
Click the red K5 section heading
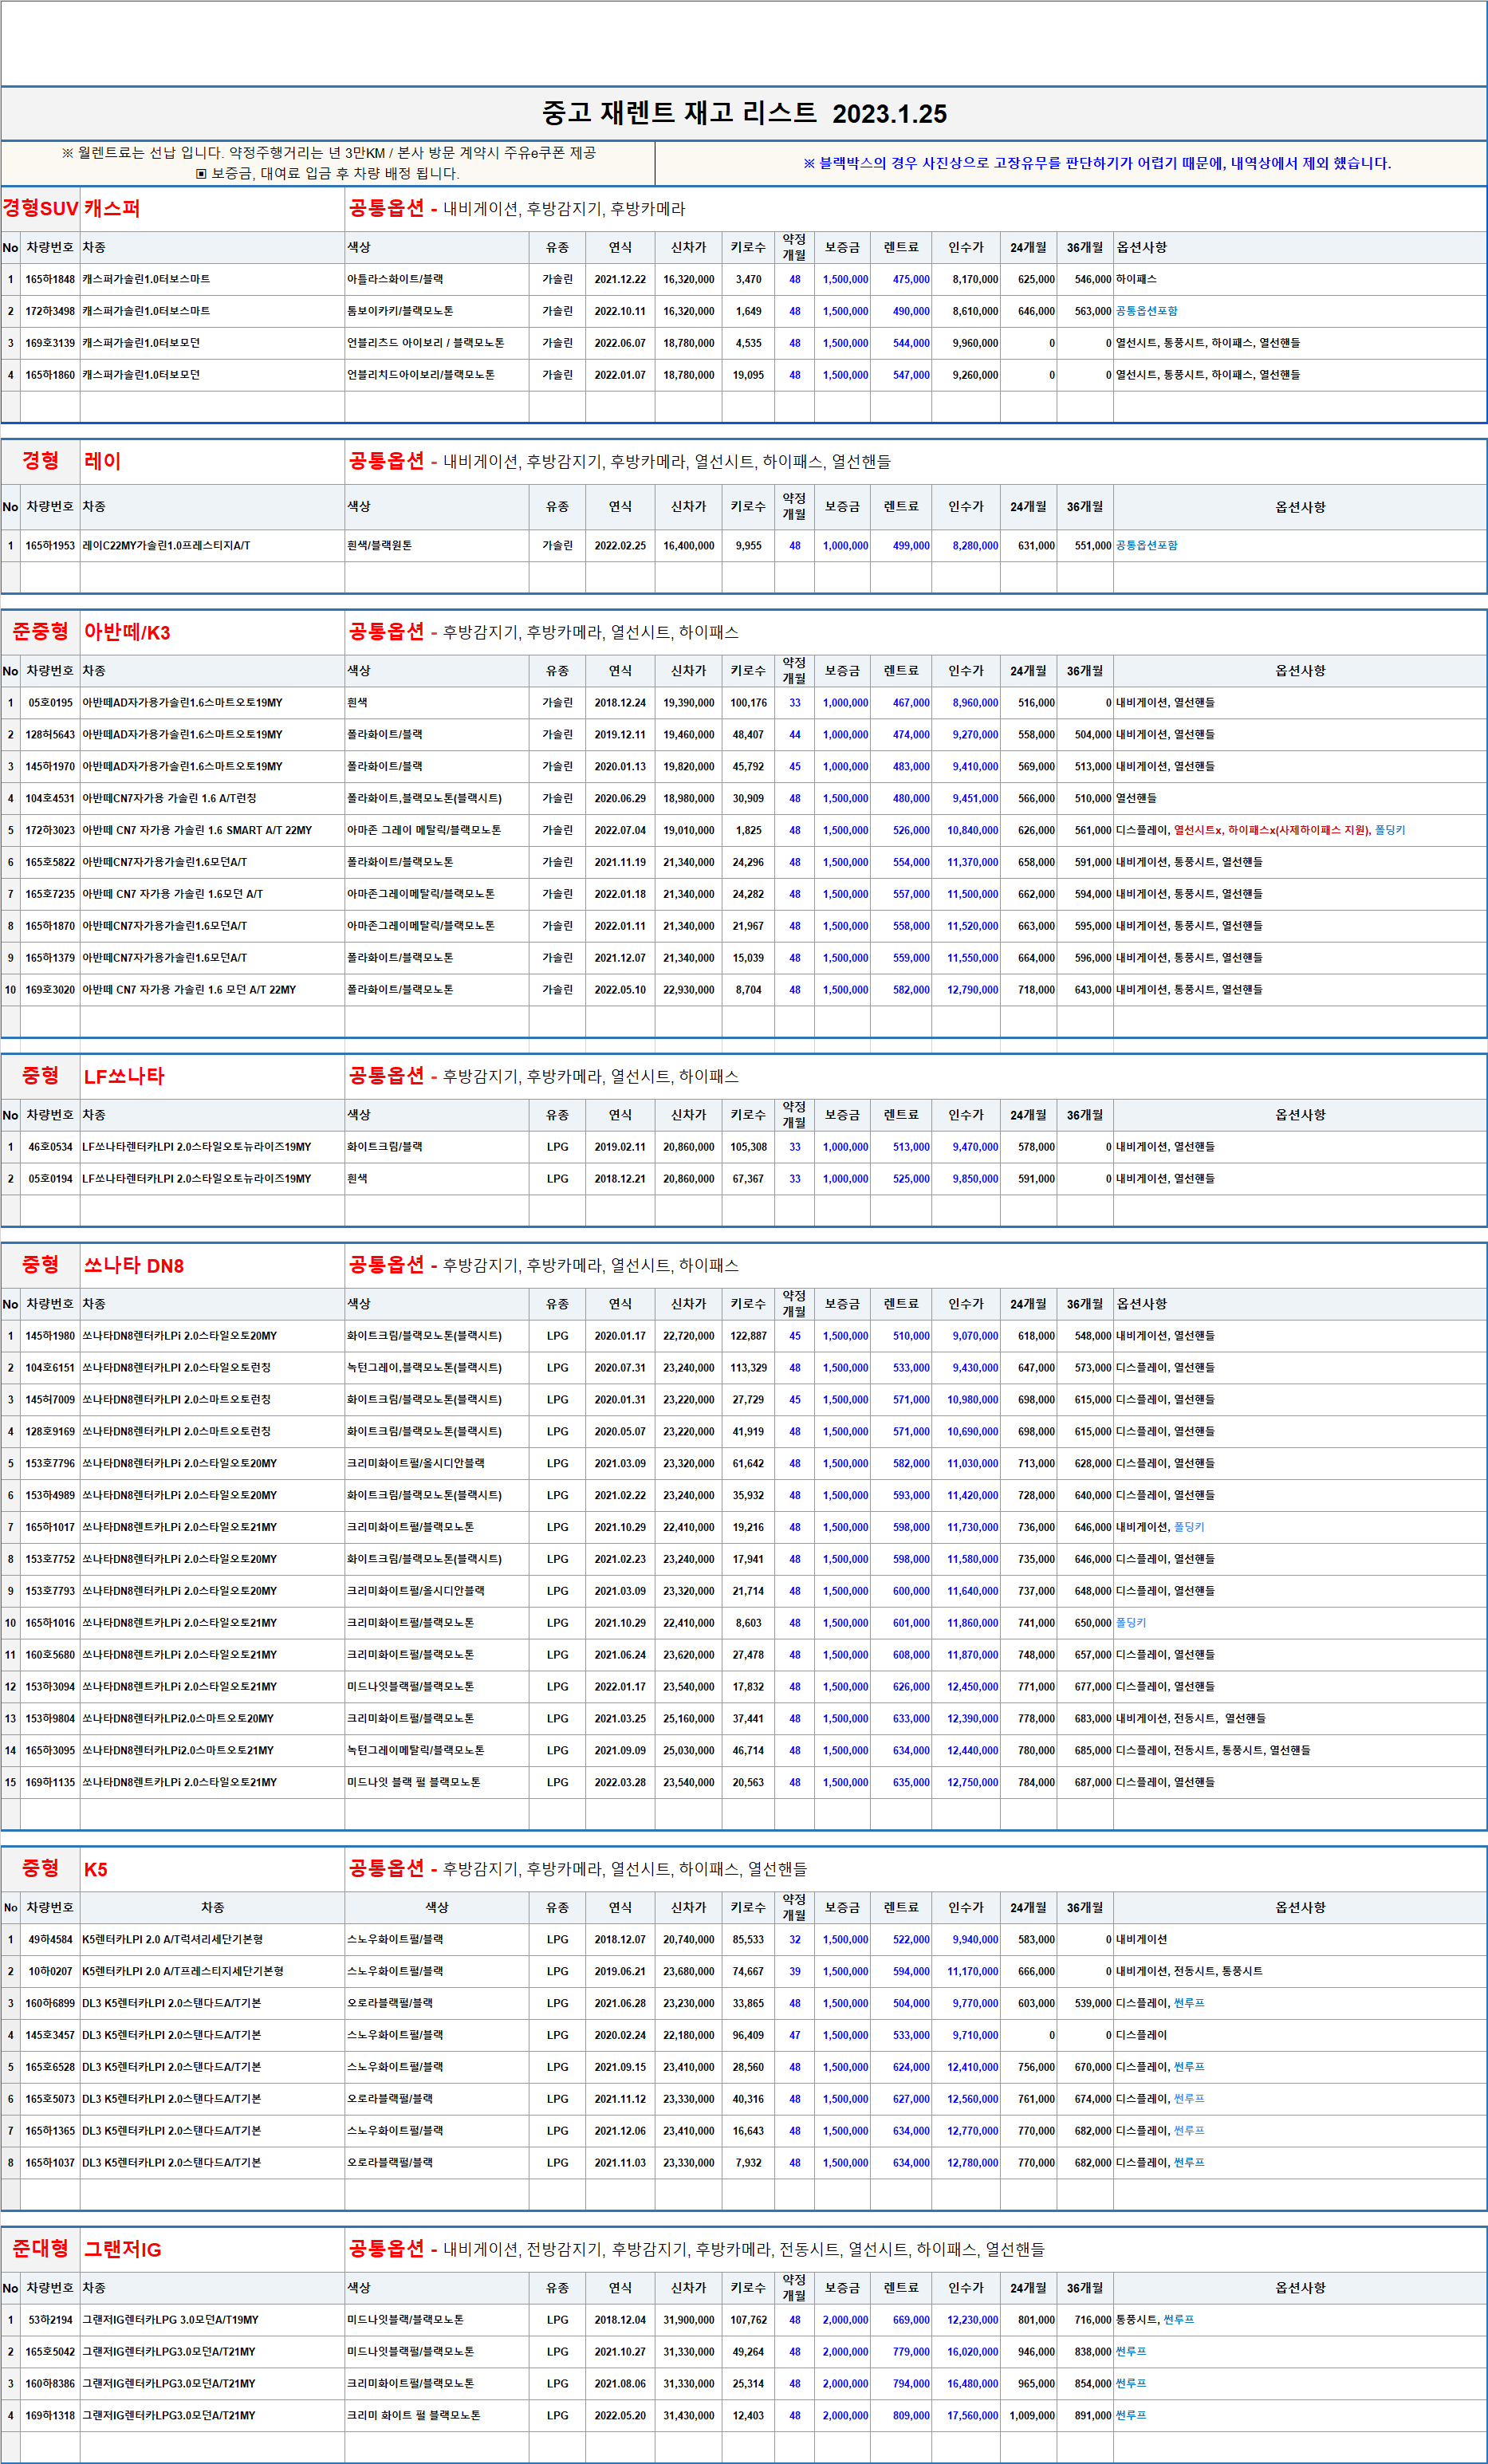[95, 1869]
